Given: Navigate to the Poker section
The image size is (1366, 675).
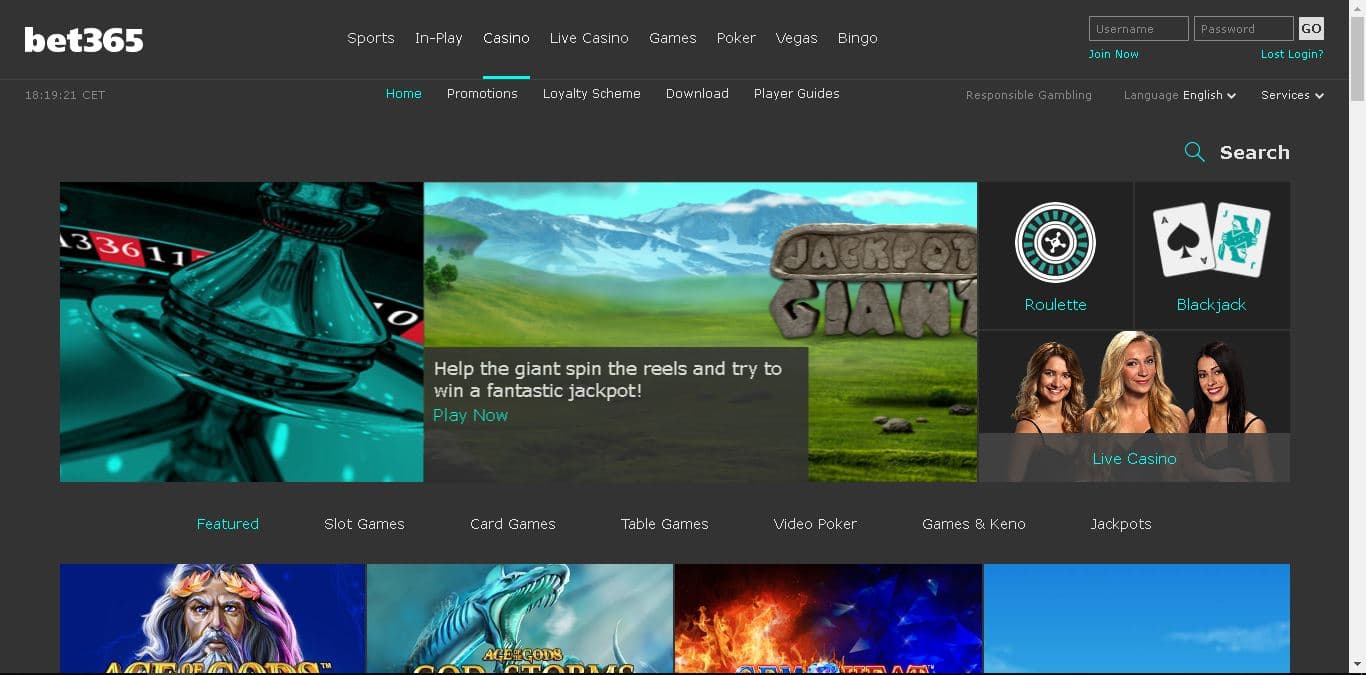Looking at the screenshot, I should [736, 38].
